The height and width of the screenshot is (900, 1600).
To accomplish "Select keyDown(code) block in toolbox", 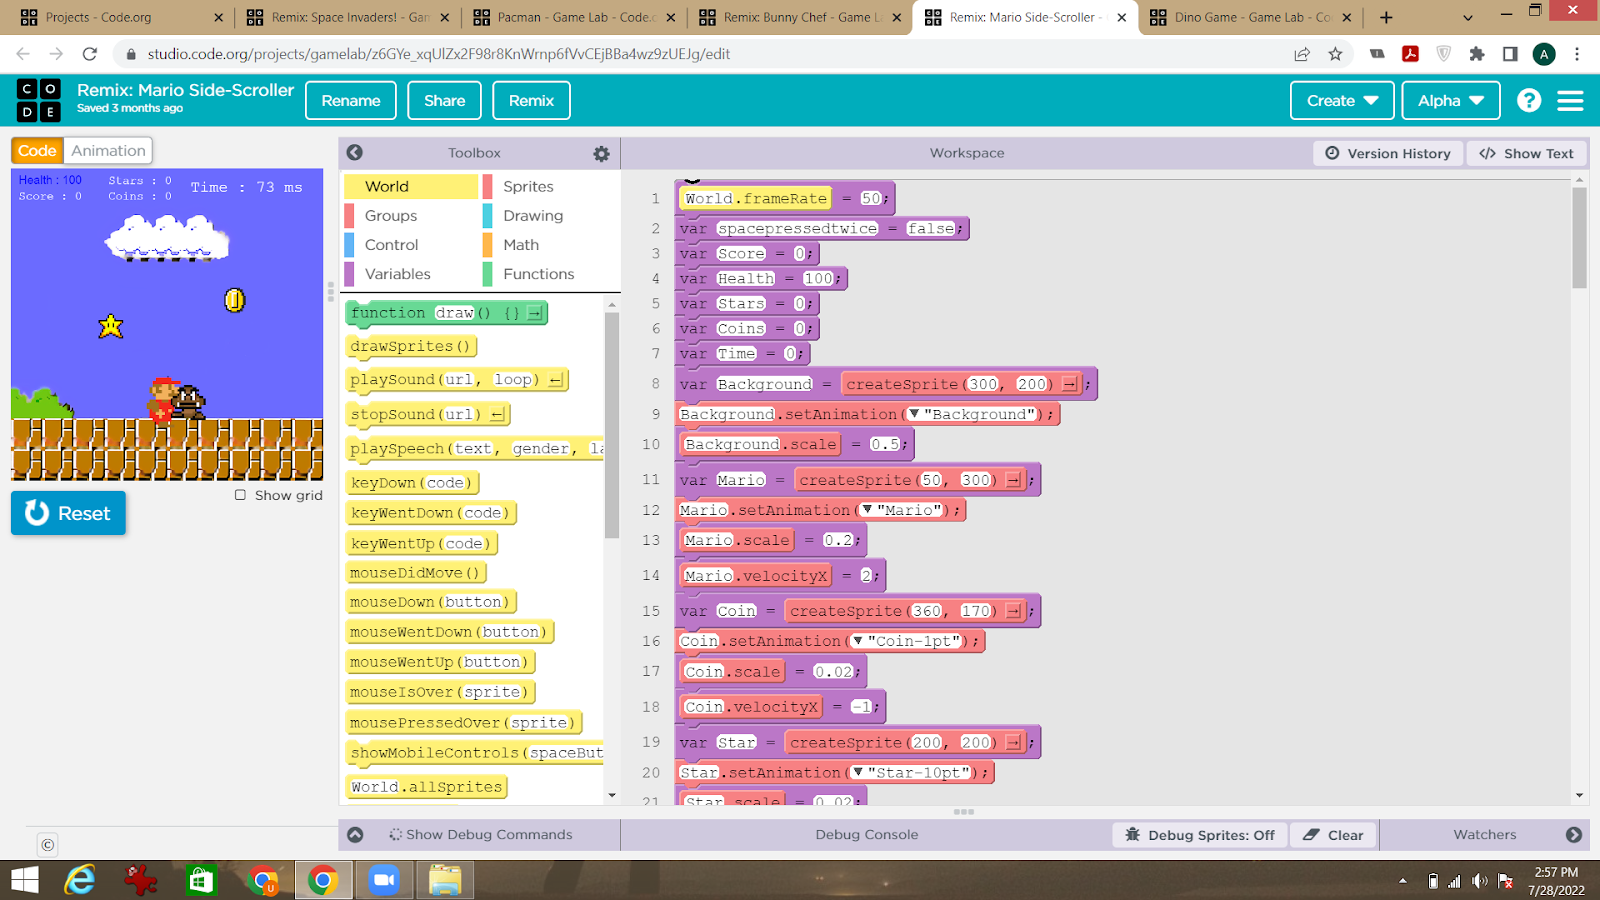I will point(412,482).
